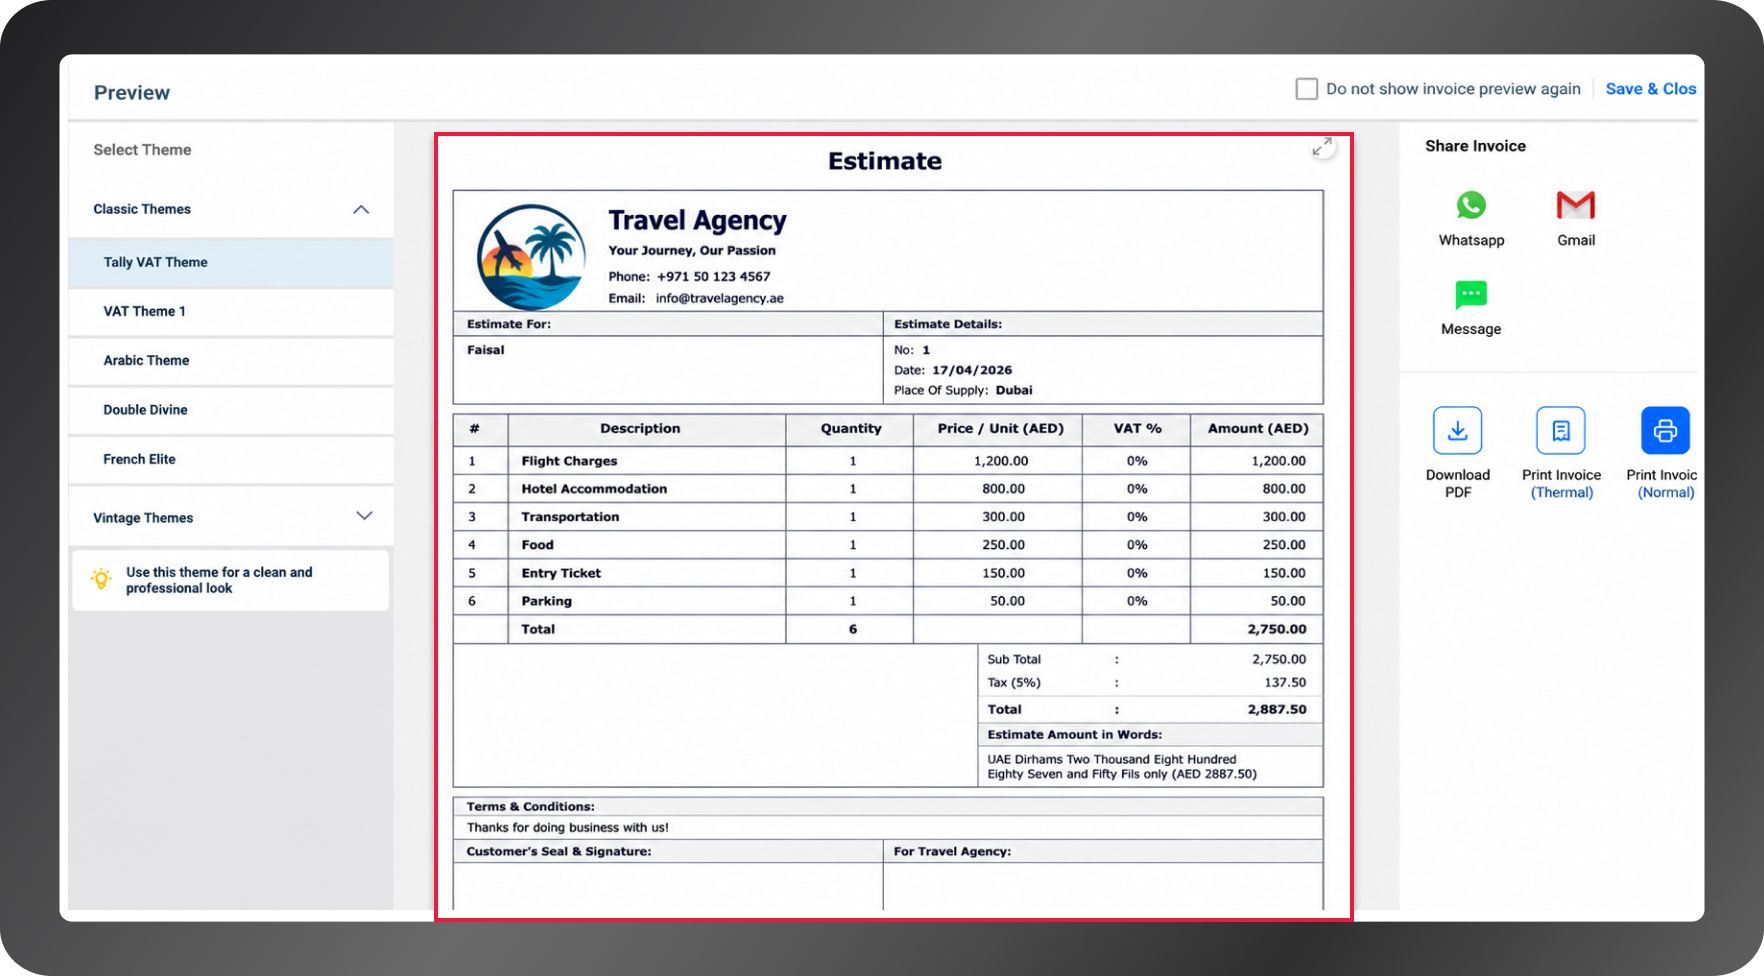1764x976 pixels.
Task: Click the Download PDF icon
Action: pyautogui.click(x=1458, y=431)
